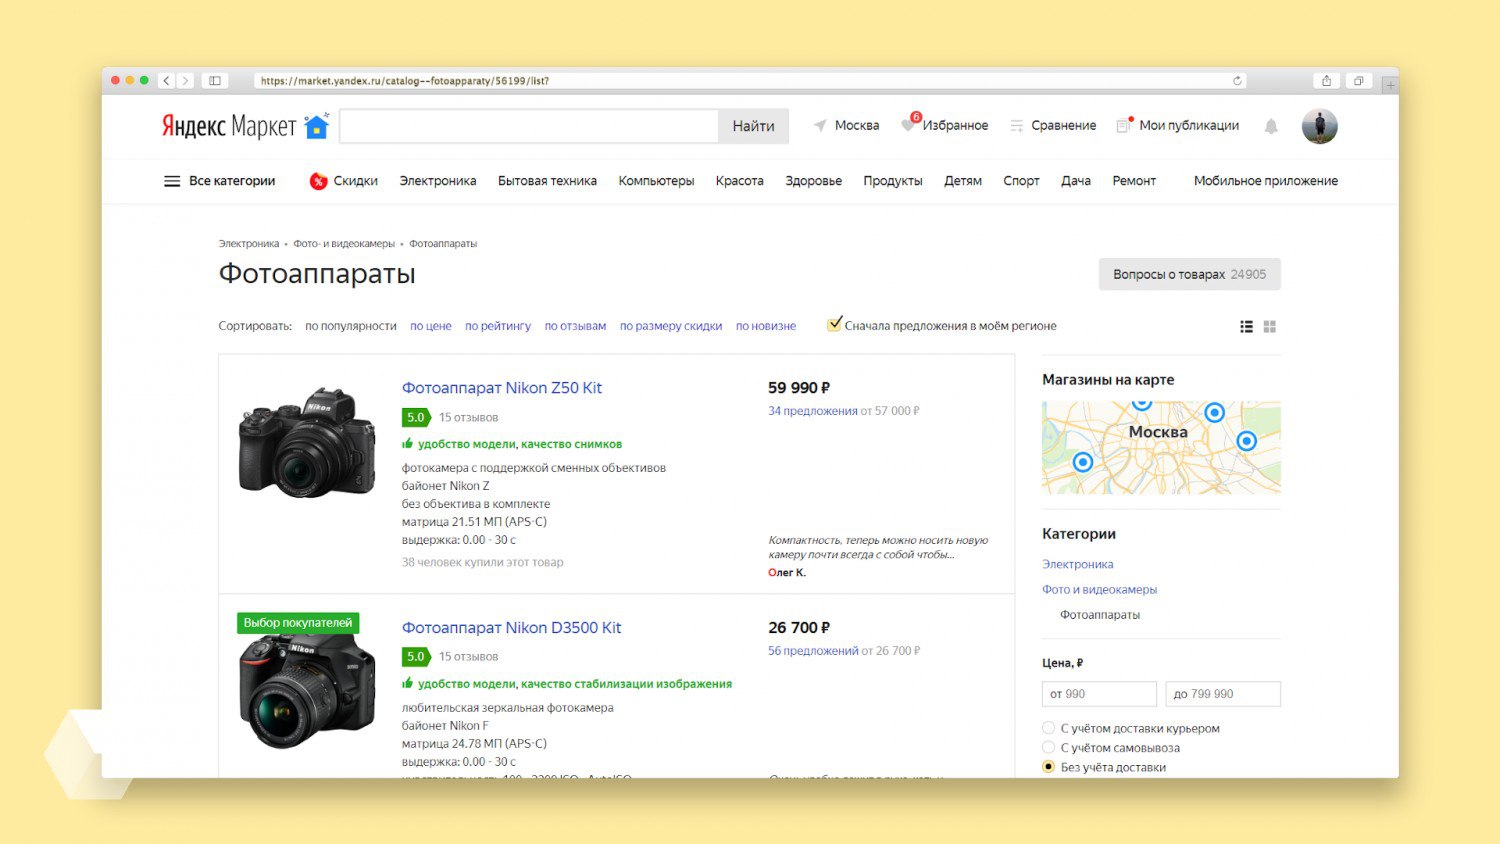
Task: Sort by по цене
Action: click(x=431, y=326)
